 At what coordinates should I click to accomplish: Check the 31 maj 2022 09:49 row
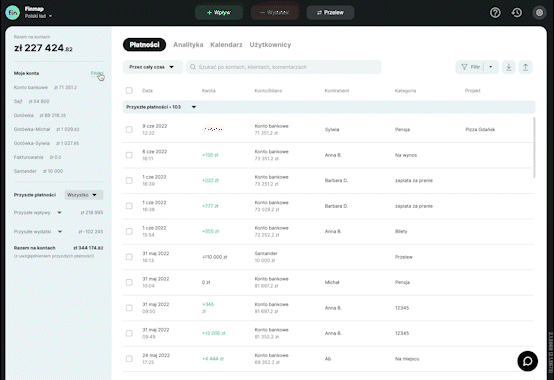[129, 333]
